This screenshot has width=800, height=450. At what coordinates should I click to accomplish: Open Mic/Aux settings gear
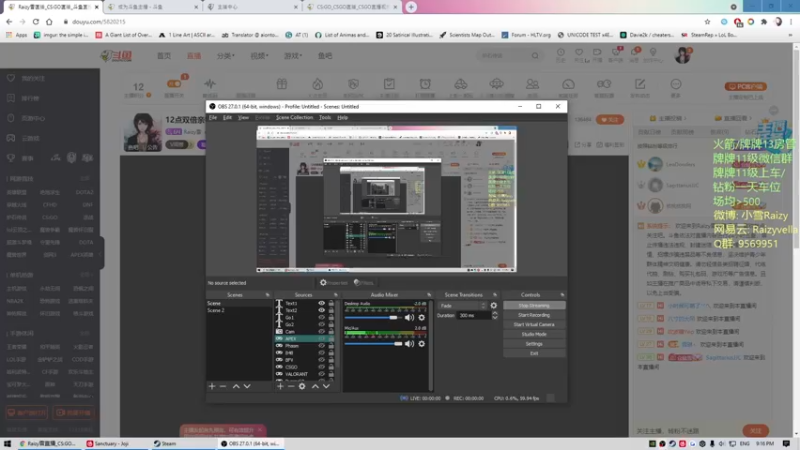421,344
